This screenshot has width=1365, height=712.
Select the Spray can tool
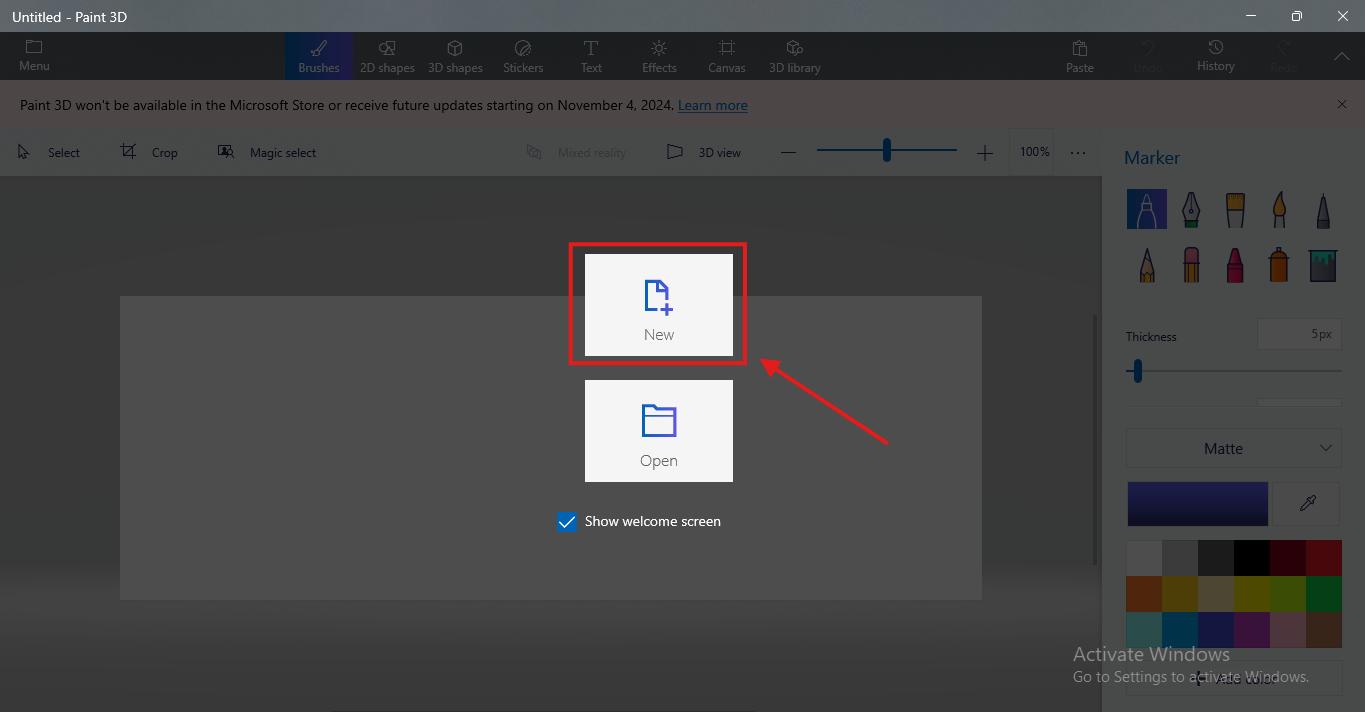click(1279, 265)
